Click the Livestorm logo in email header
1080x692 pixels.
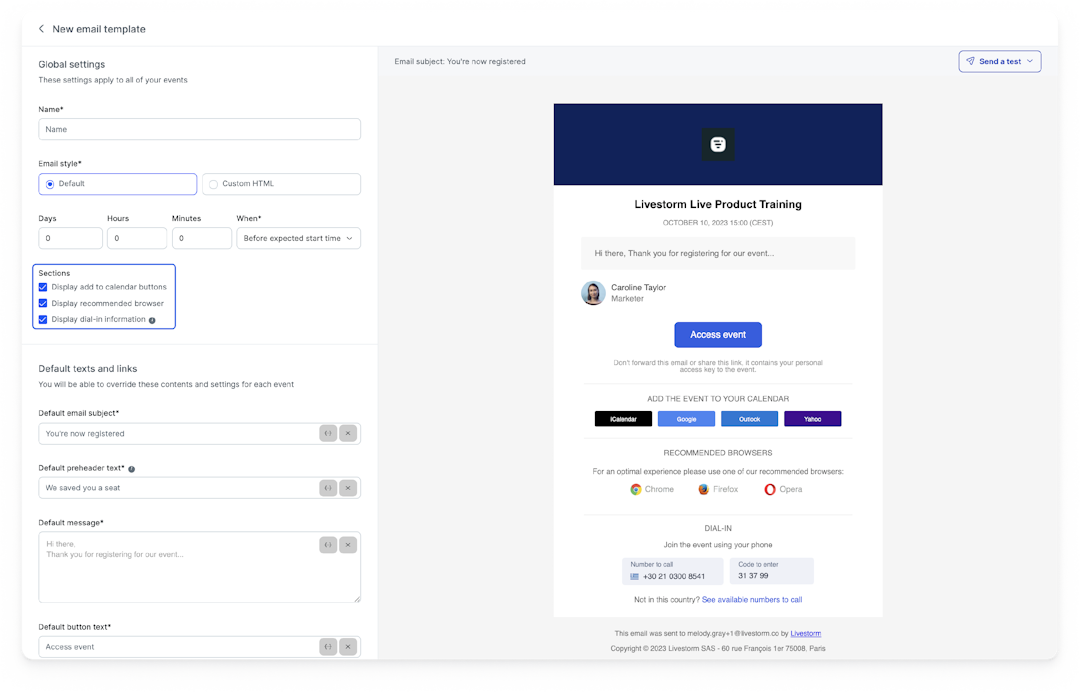(x=718, y=145)
